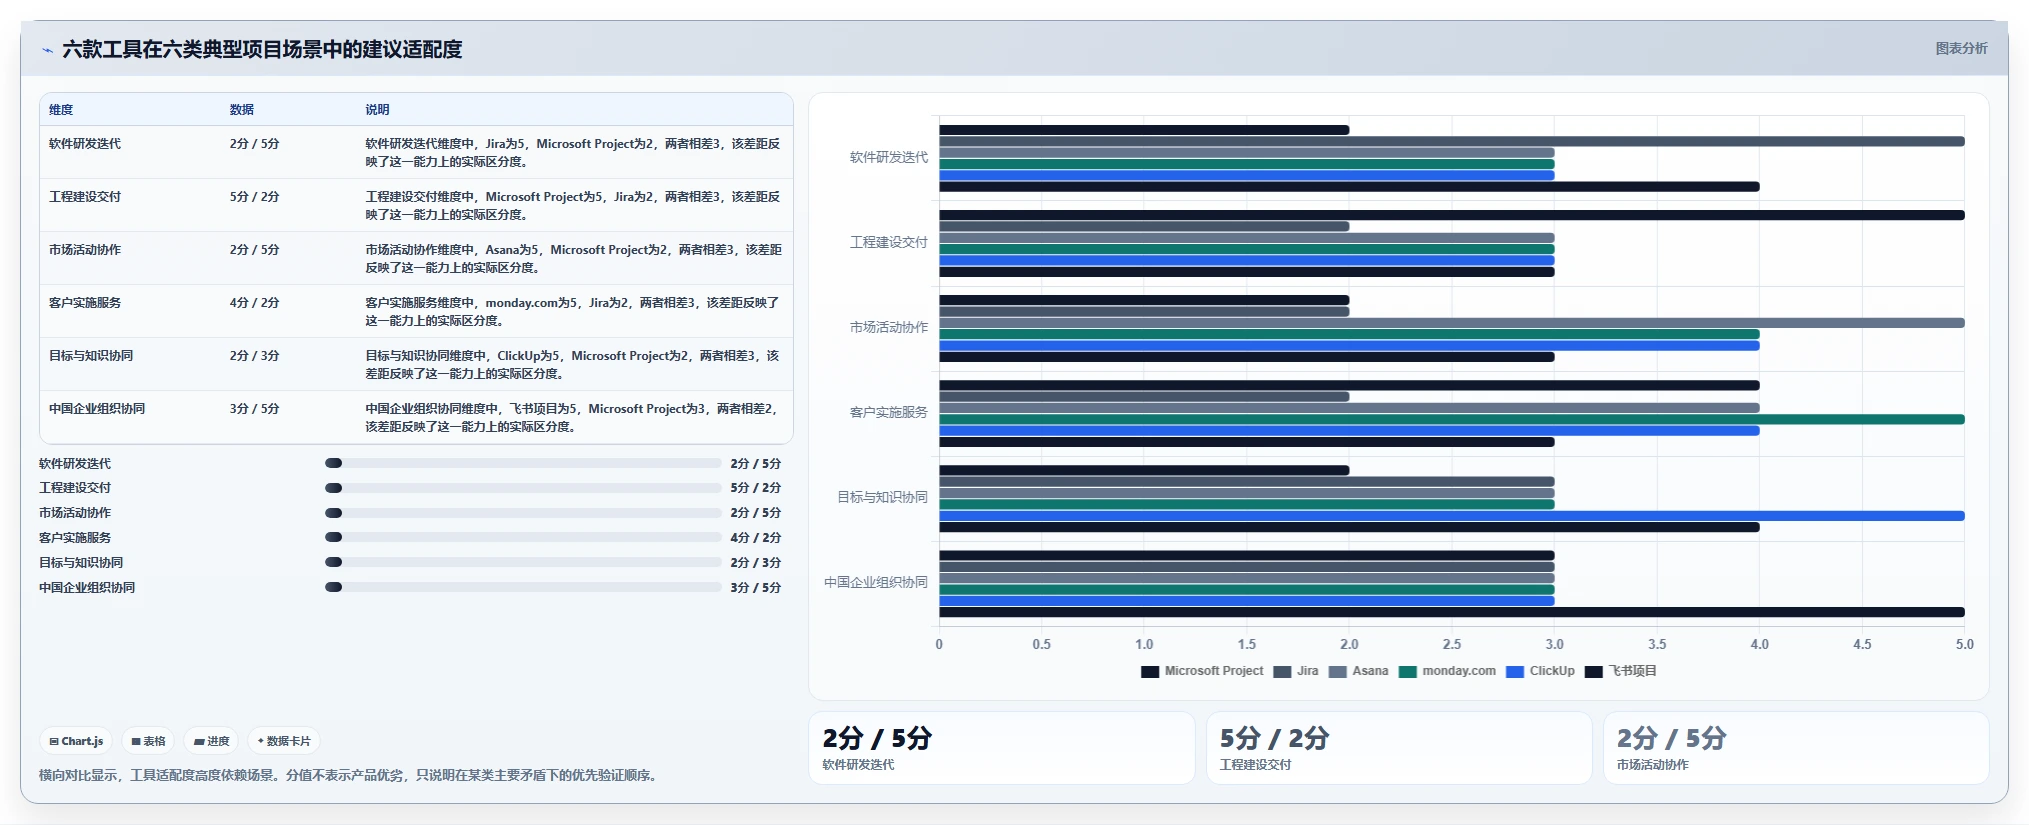Select the 市场活动协作 table row label
Screen dimensions: 2029x825
point(85,250)
